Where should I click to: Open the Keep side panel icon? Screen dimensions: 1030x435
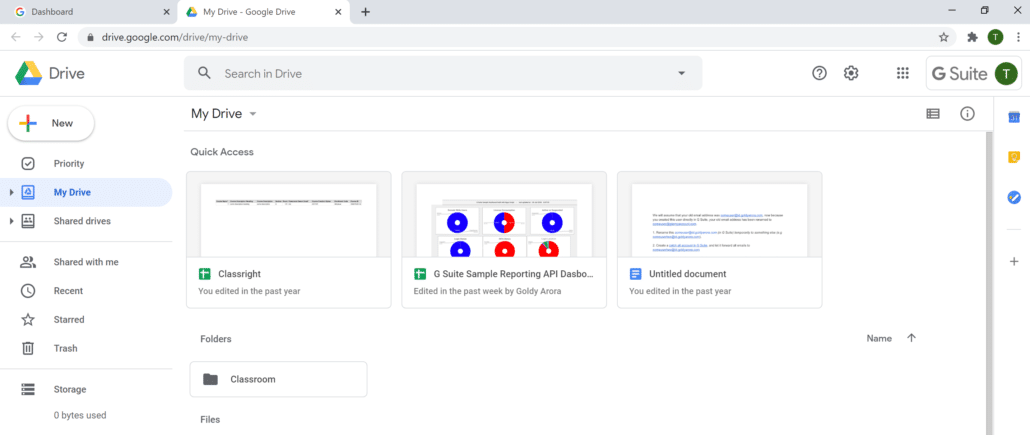1014,157
